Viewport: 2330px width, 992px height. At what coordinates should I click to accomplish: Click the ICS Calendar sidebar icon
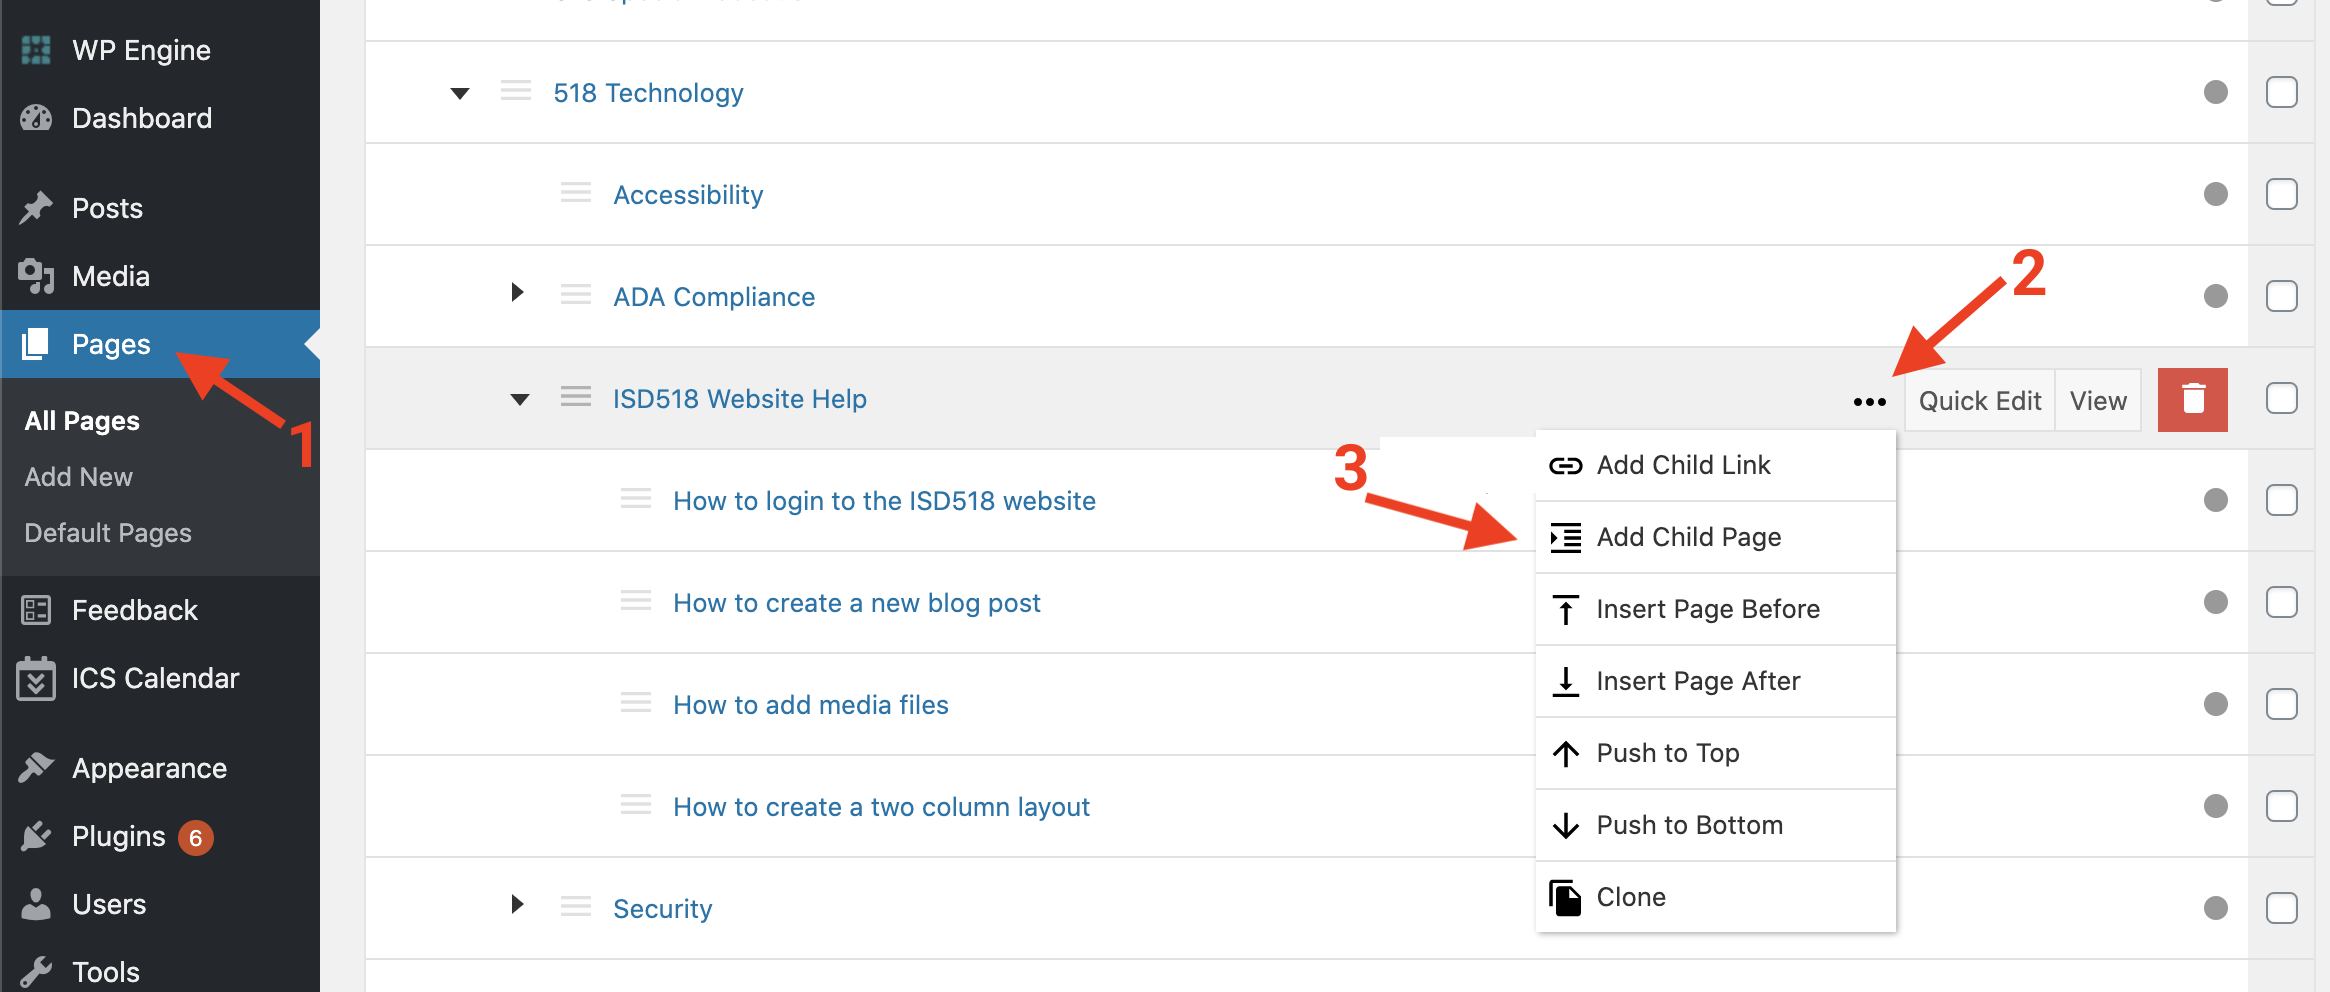(x=36, y=679)
